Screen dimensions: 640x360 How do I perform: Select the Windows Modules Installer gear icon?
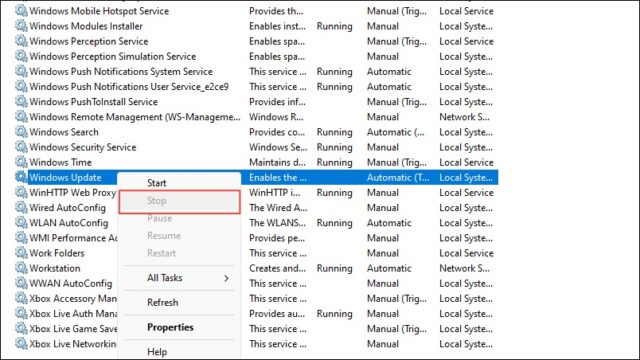(x=21, y=26)
